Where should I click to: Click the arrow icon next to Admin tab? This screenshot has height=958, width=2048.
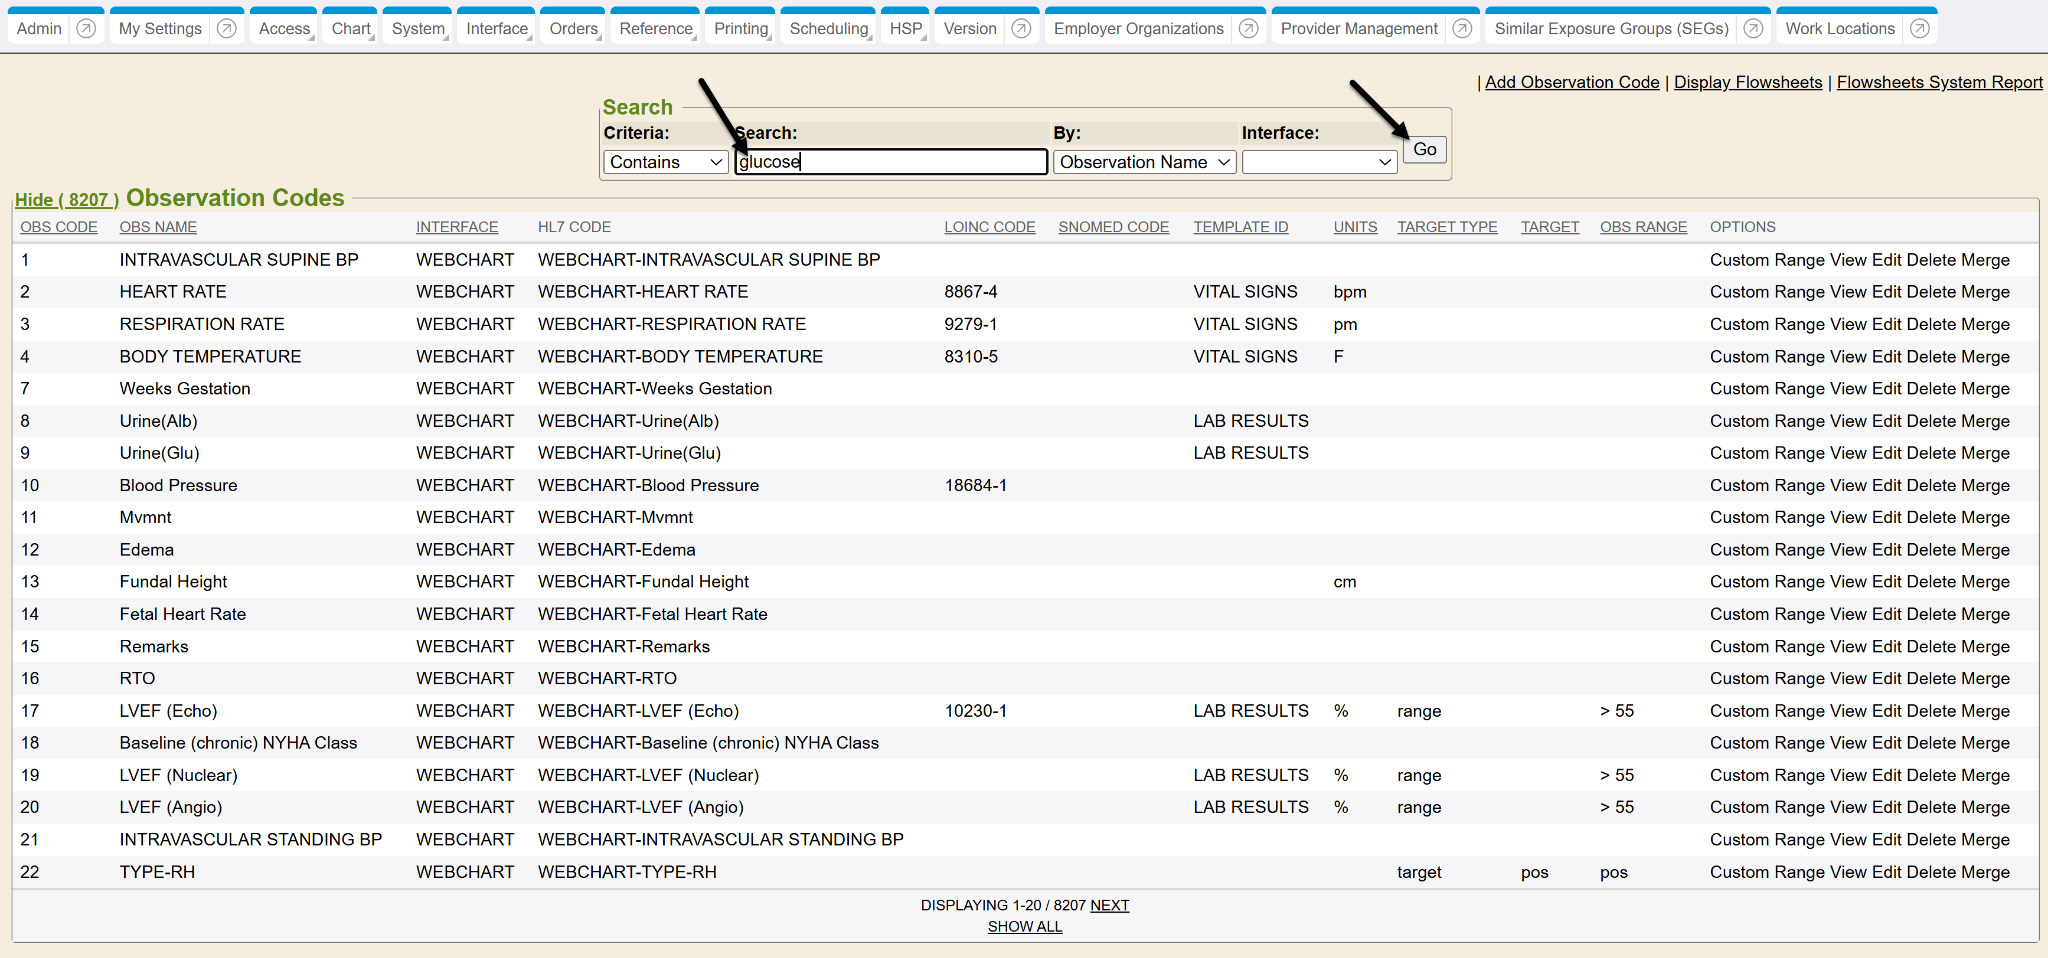86,29
